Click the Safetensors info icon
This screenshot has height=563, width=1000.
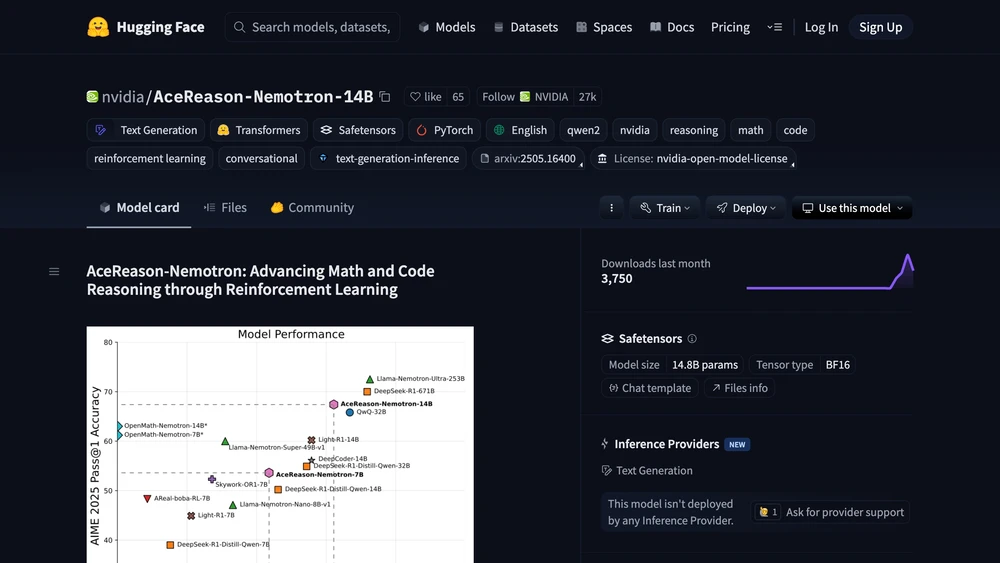[x=692, y=339]
